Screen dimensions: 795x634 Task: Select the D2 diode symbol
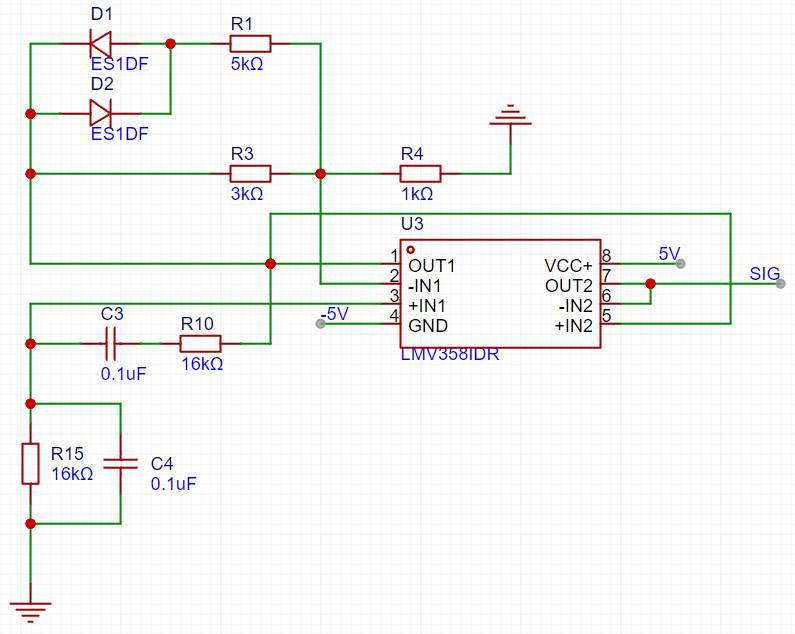(100, 113)
